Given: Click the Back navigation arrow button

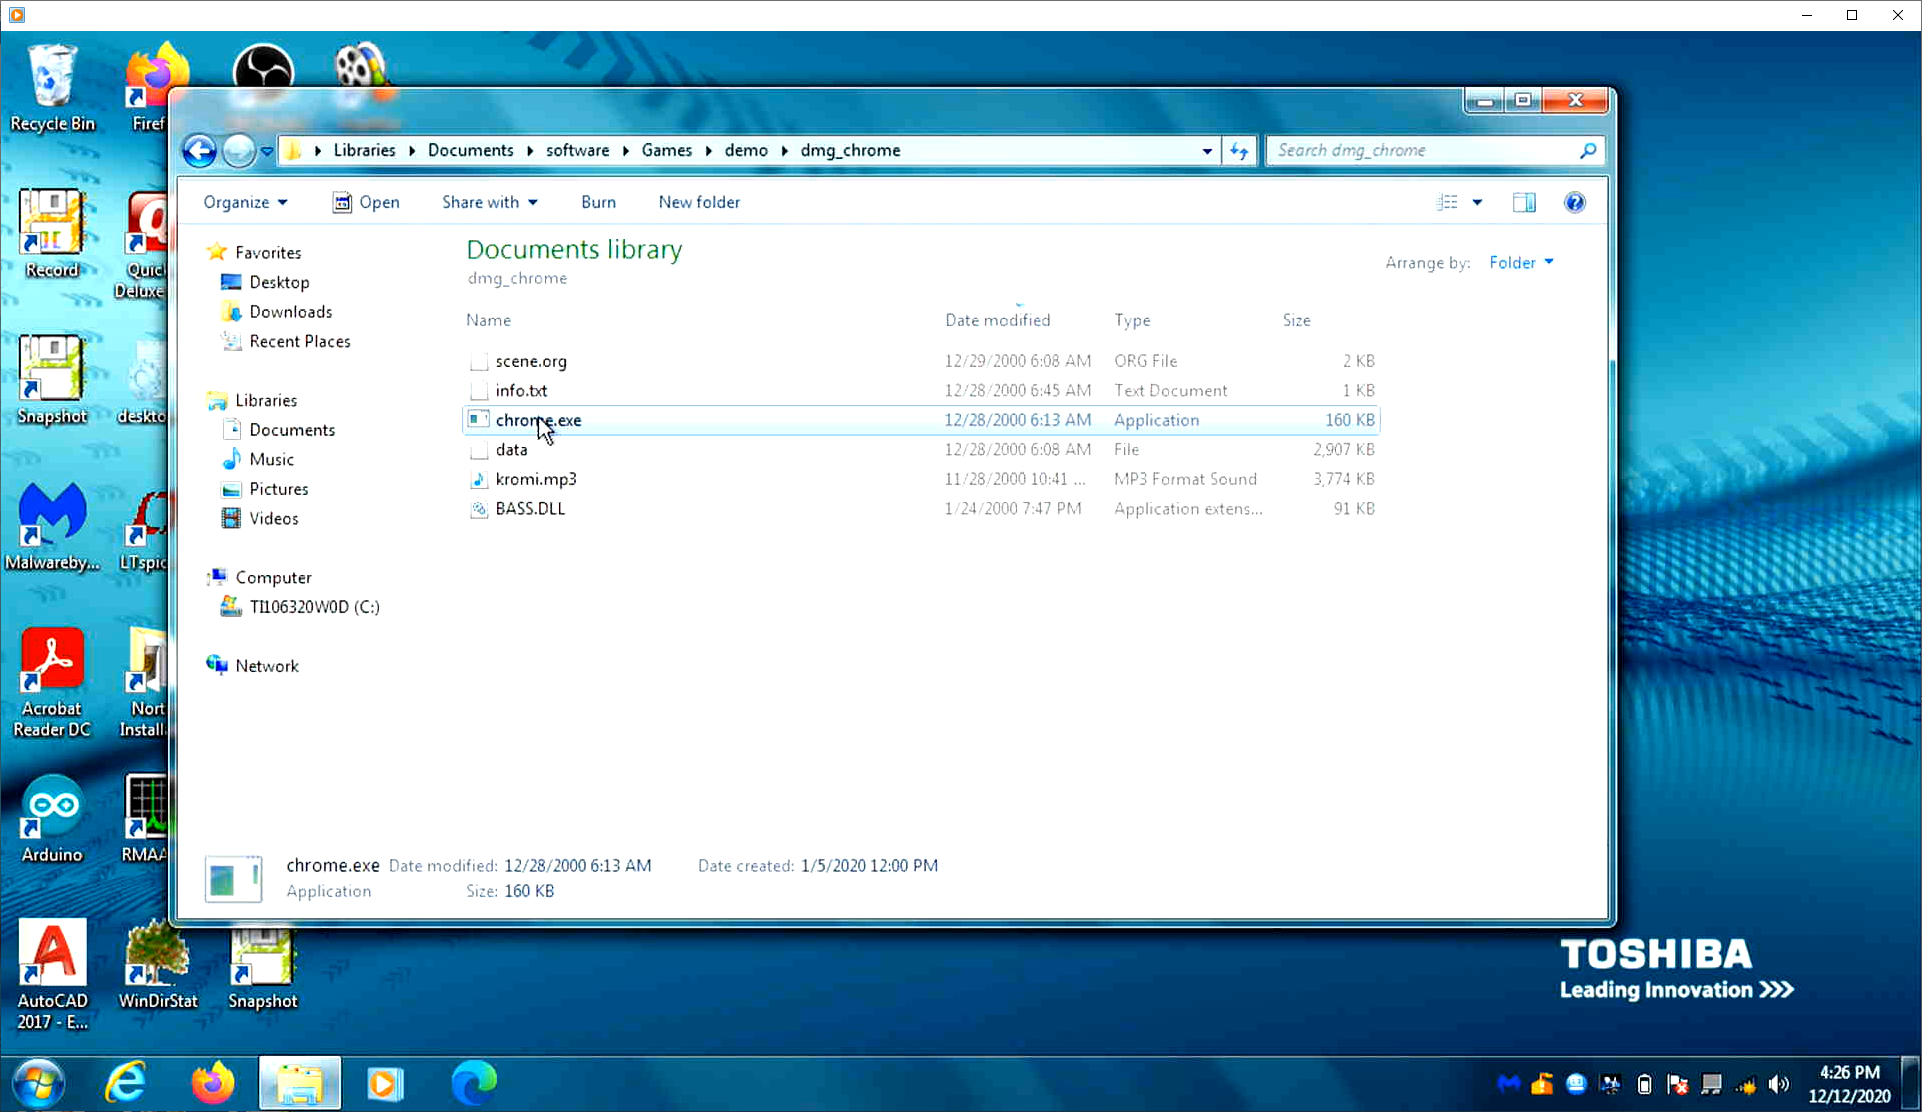Looking at the screenshot, I should 199,150.
